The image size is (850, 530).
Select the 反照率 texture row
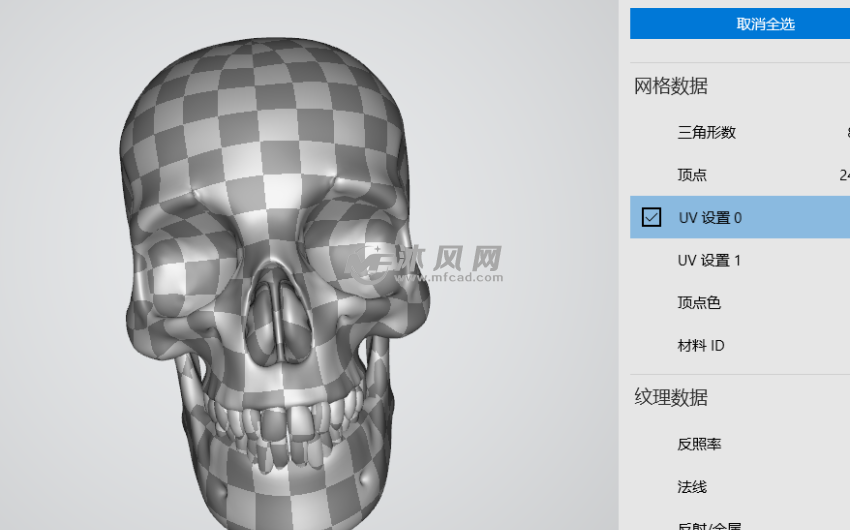coord(740,444)
